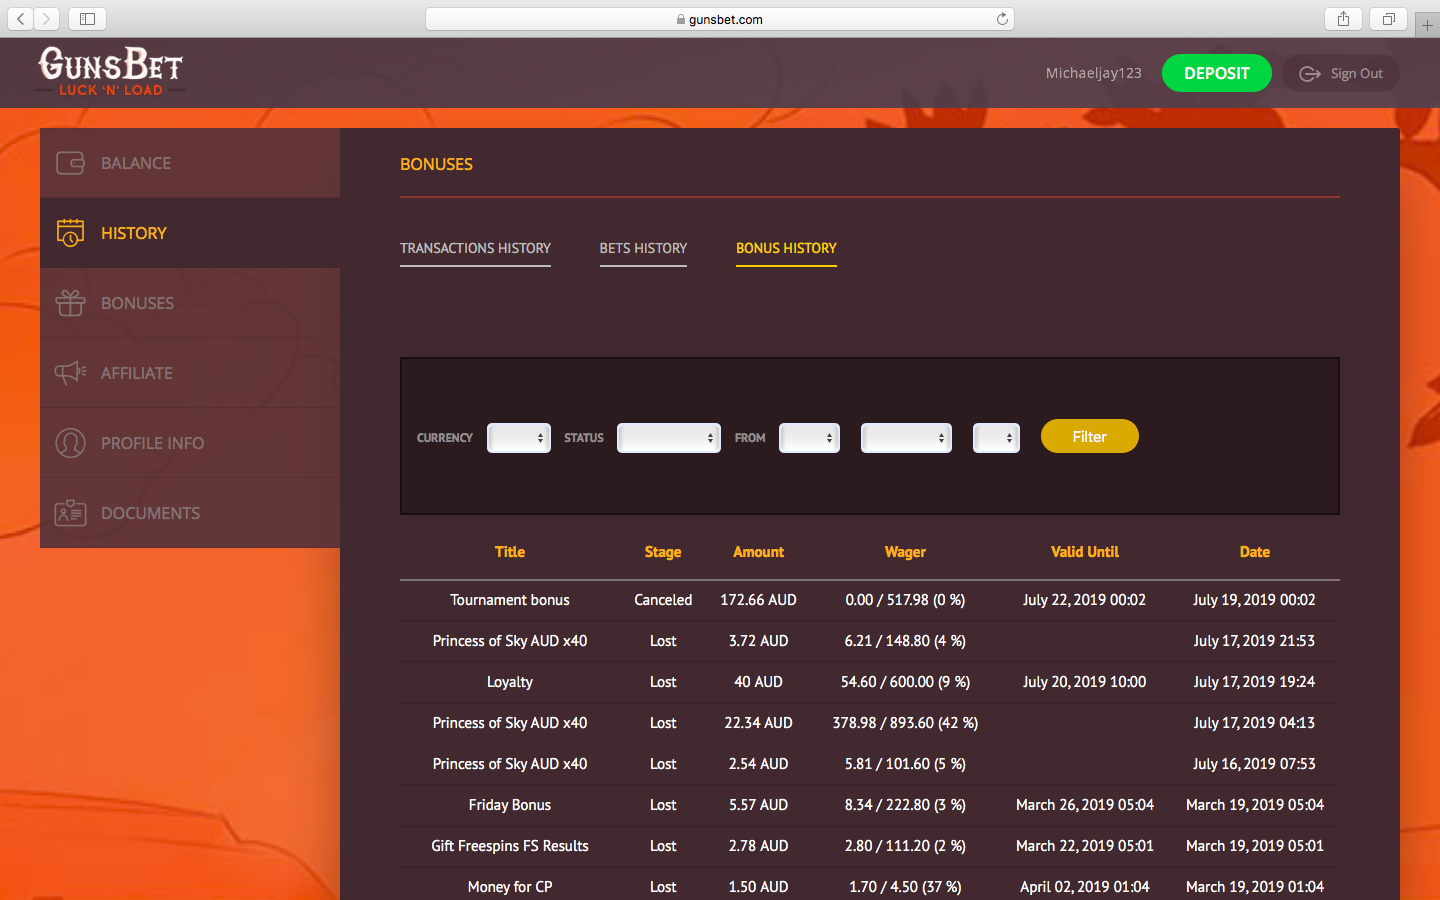The image size is (1440, 900).
Task: Click the 0.00 / 517.98 wager cell
Action: tap(905, 600)
